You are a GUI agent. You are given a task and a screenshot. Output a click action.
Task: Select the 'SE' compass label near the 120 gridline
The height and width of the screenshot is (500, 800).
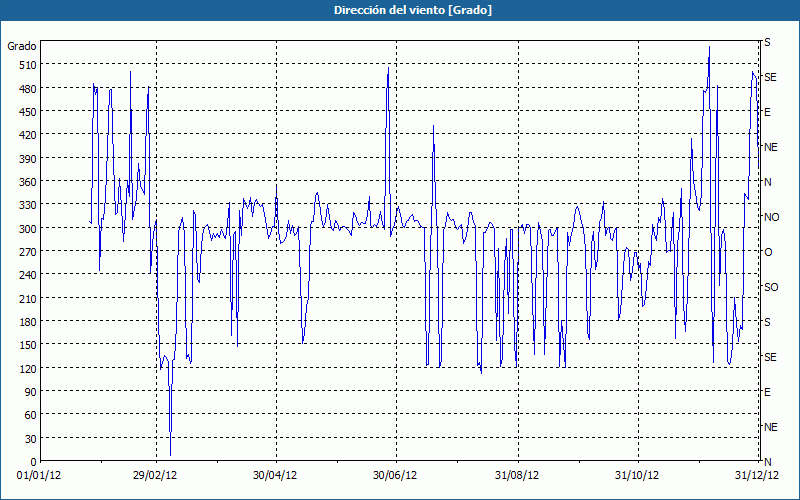(x=770, y=357)
